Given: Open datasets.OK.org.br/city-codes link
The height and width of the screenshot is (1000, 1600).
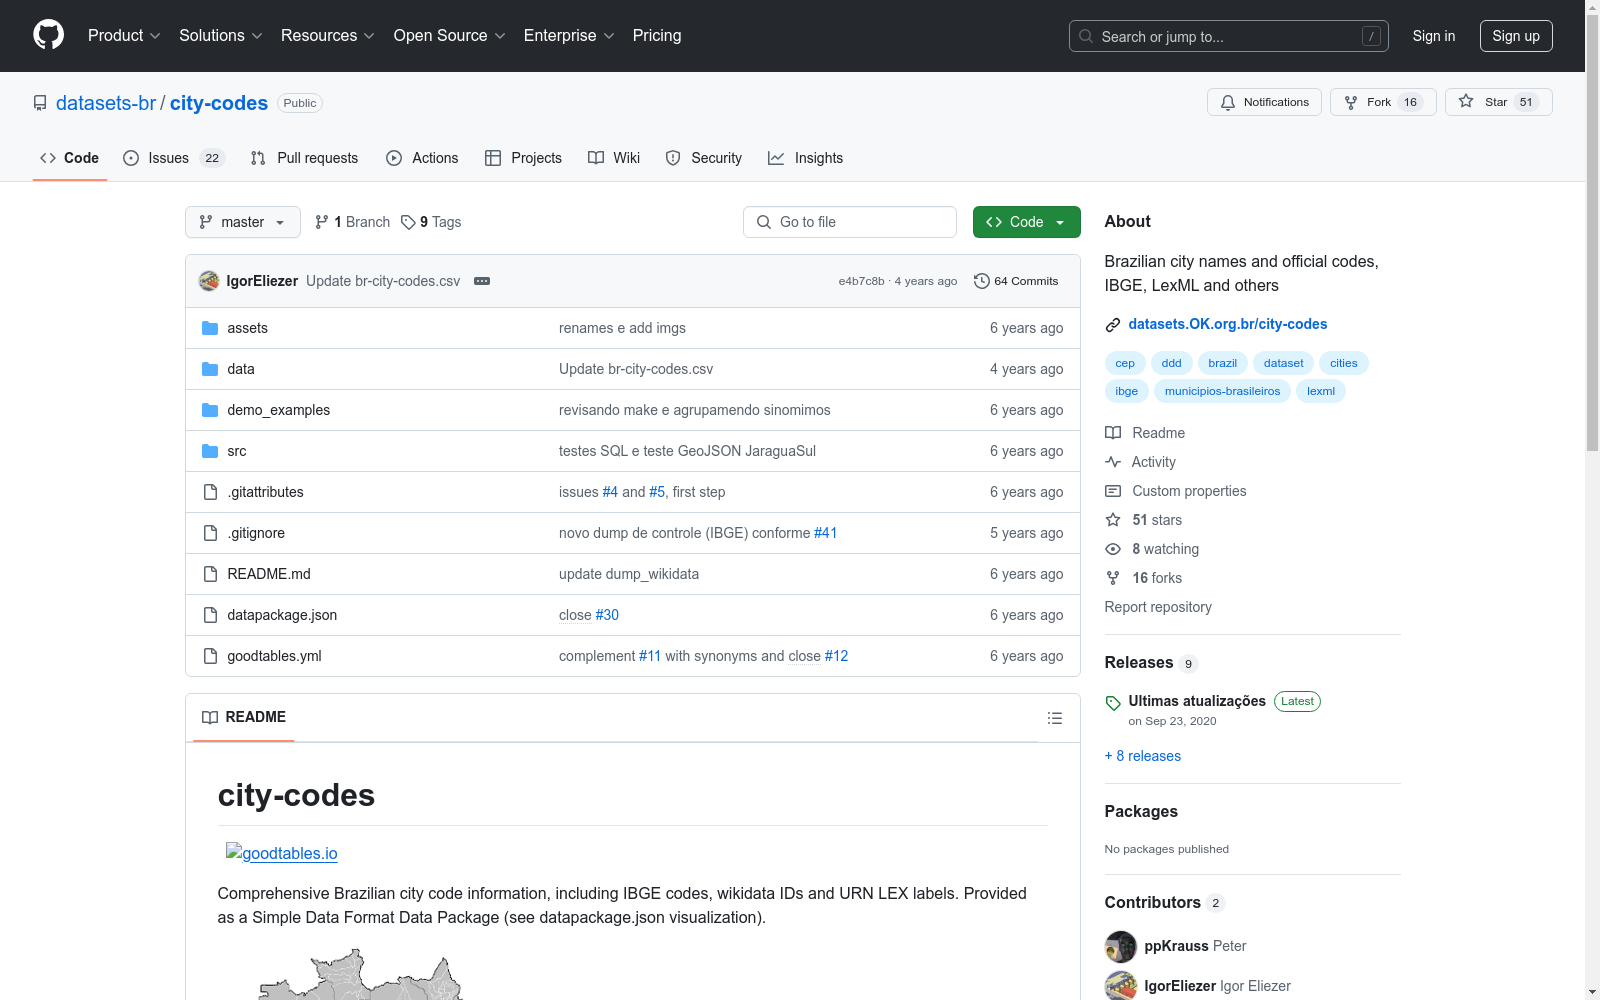Looking at the screenshot, I should (1228, 324).
